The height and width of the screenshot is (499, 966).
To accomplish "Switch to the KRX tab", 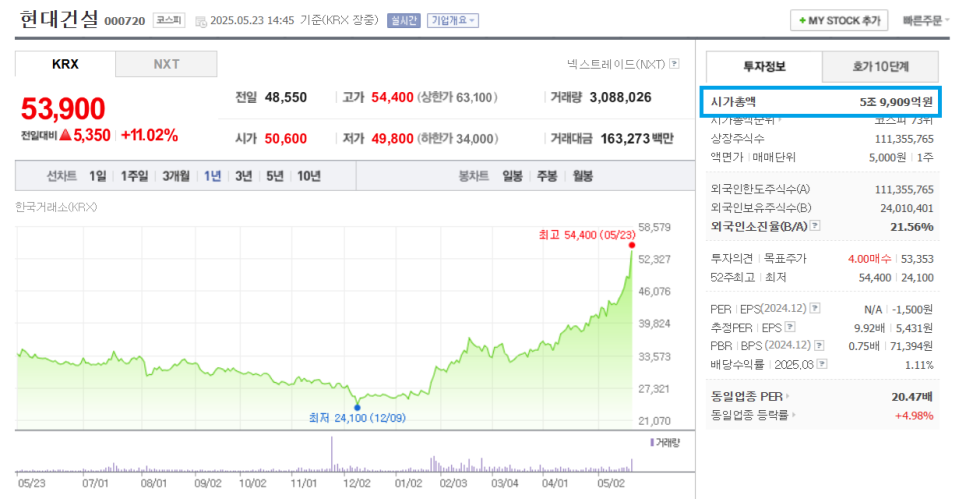I will 65,64.
